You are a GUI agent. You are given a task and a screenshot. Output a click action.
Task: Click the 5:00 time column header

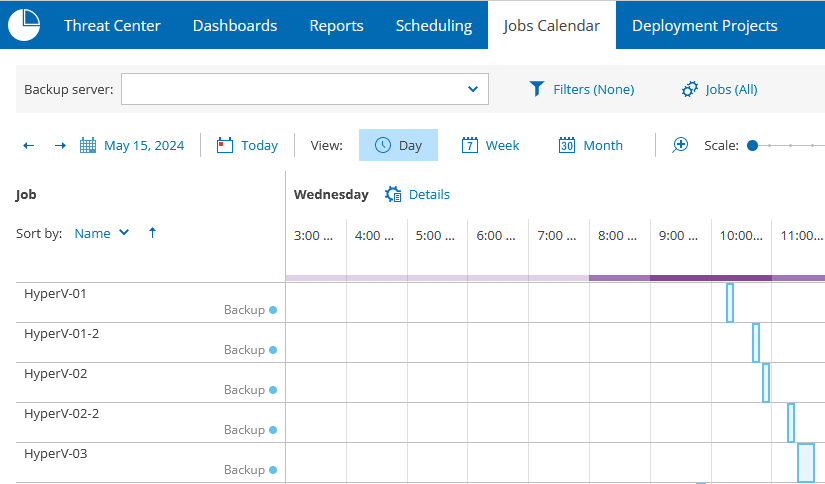click(435, 236)
